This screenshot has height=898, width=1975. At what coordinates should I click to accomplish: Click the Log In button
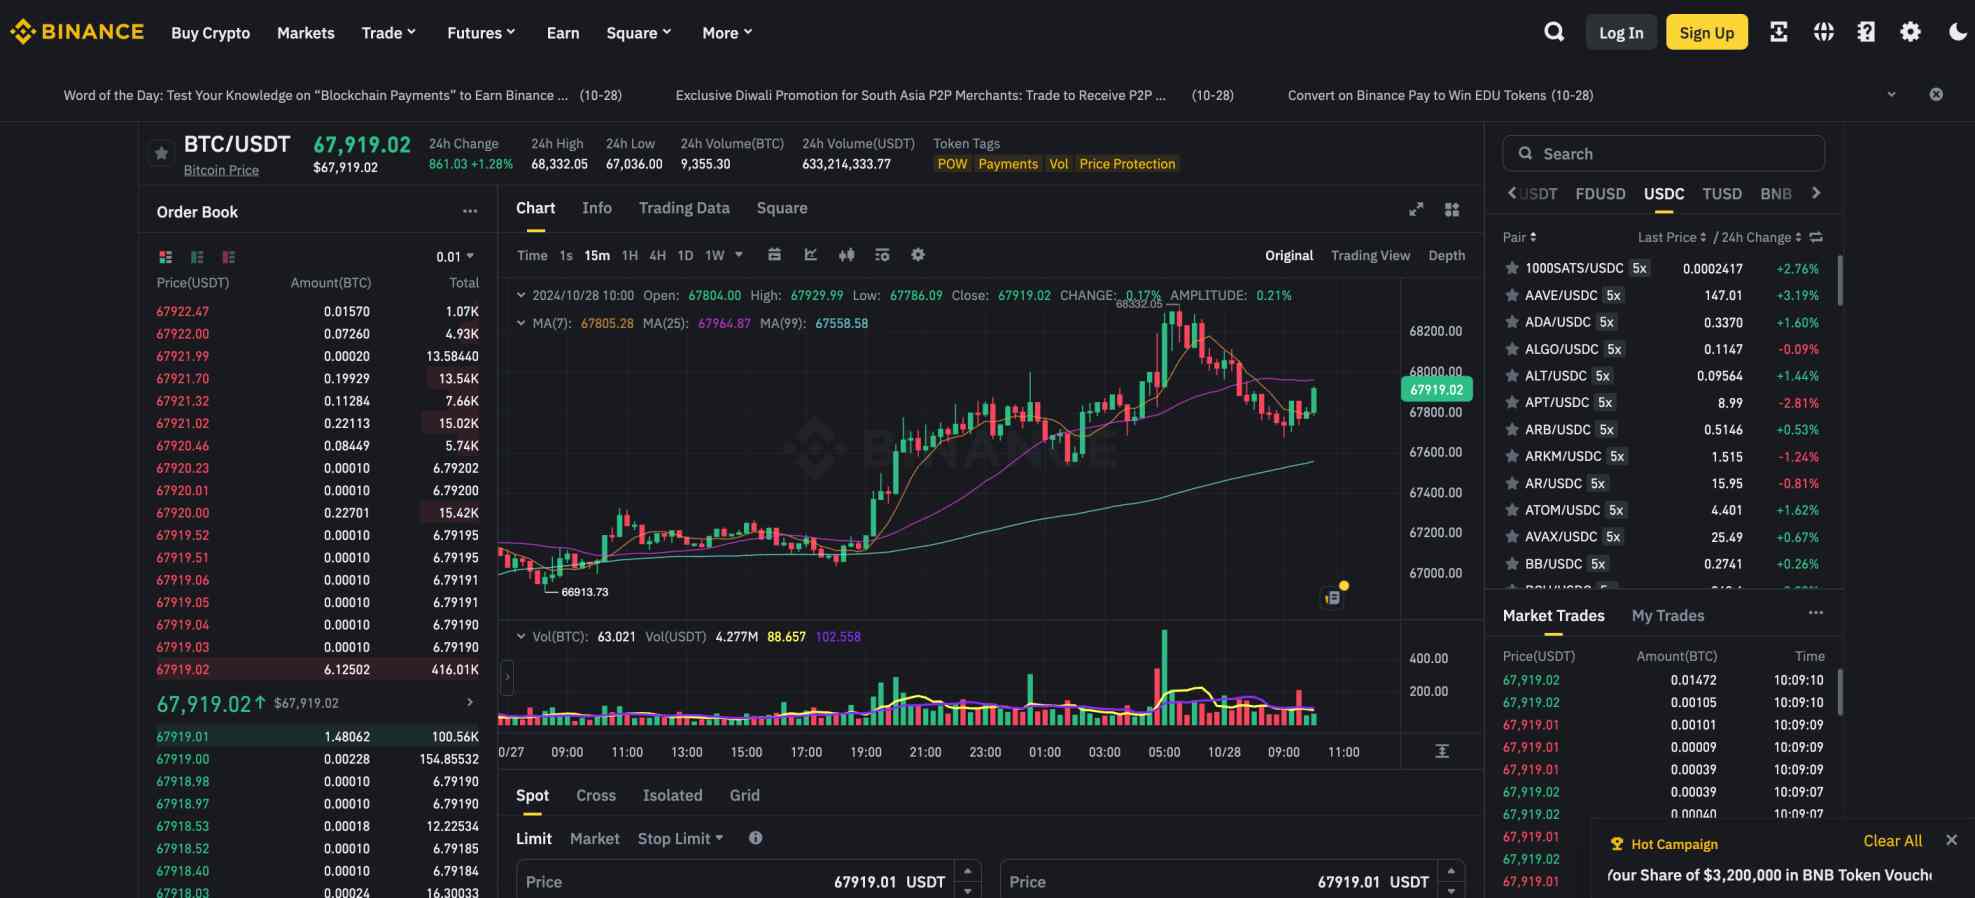point(1621,32)
